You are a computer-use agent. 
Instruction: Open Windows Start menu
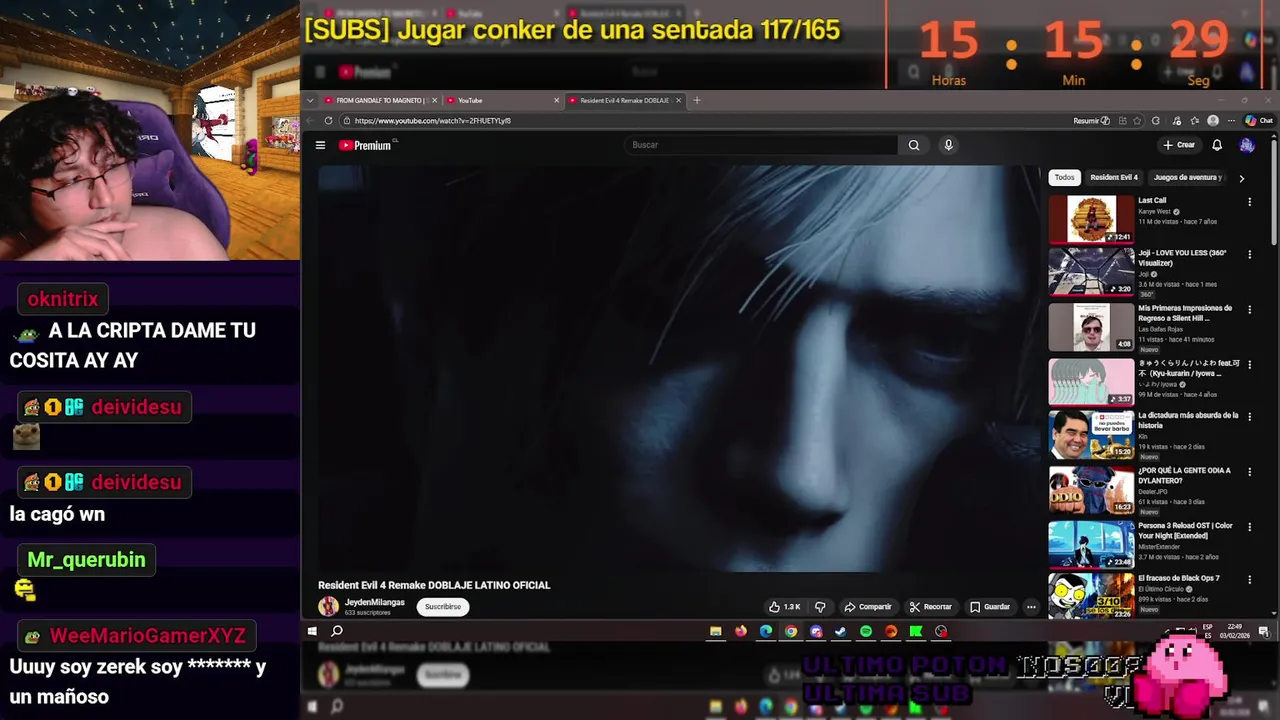(312, 631)
